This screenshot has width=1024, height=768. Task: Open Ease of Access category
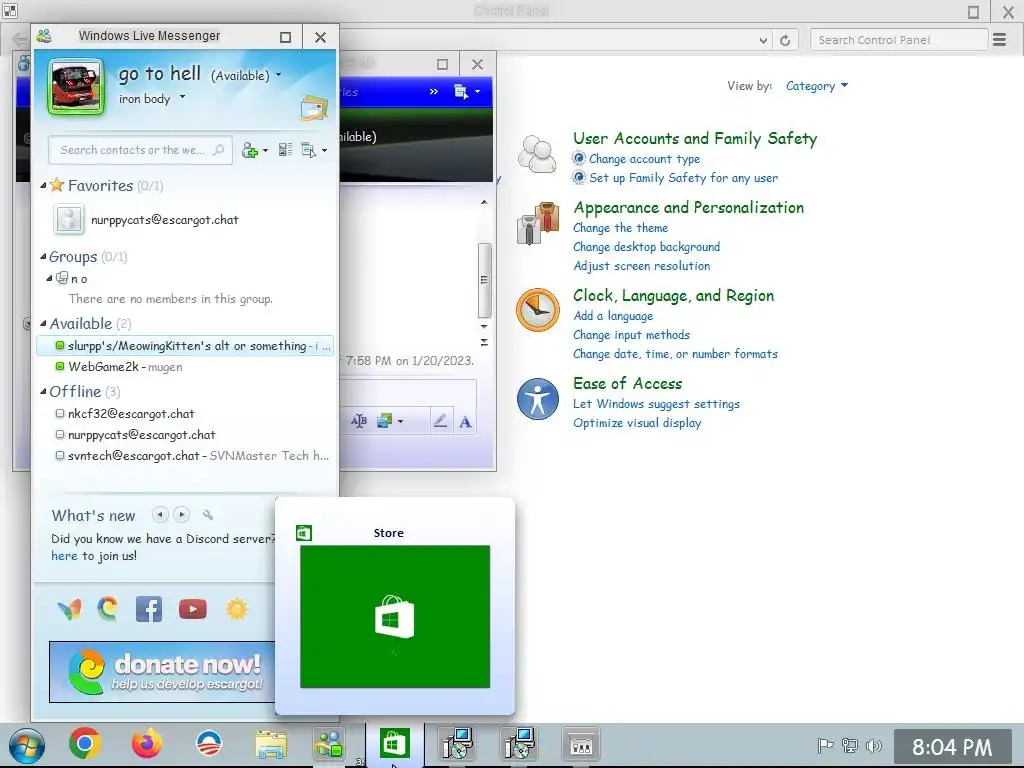pos(628,383)
